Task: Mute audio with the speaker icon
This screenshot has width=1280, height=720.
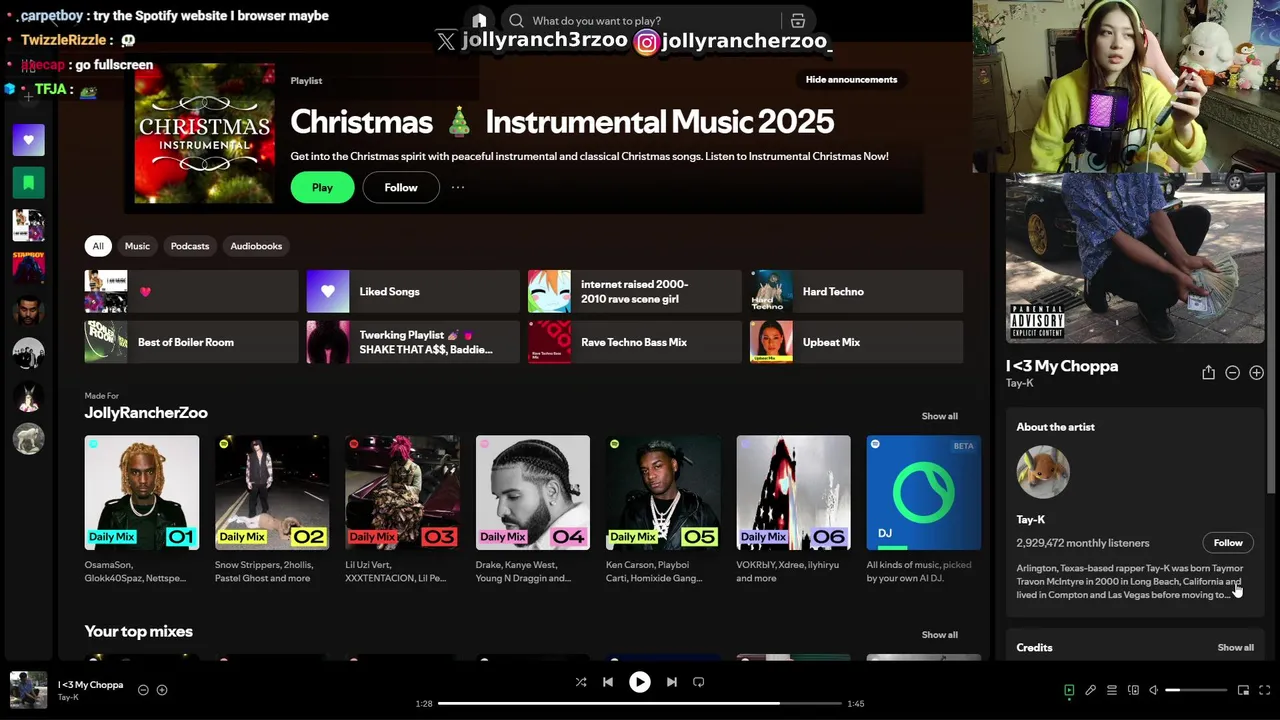Action: (x=1153, y=690)
